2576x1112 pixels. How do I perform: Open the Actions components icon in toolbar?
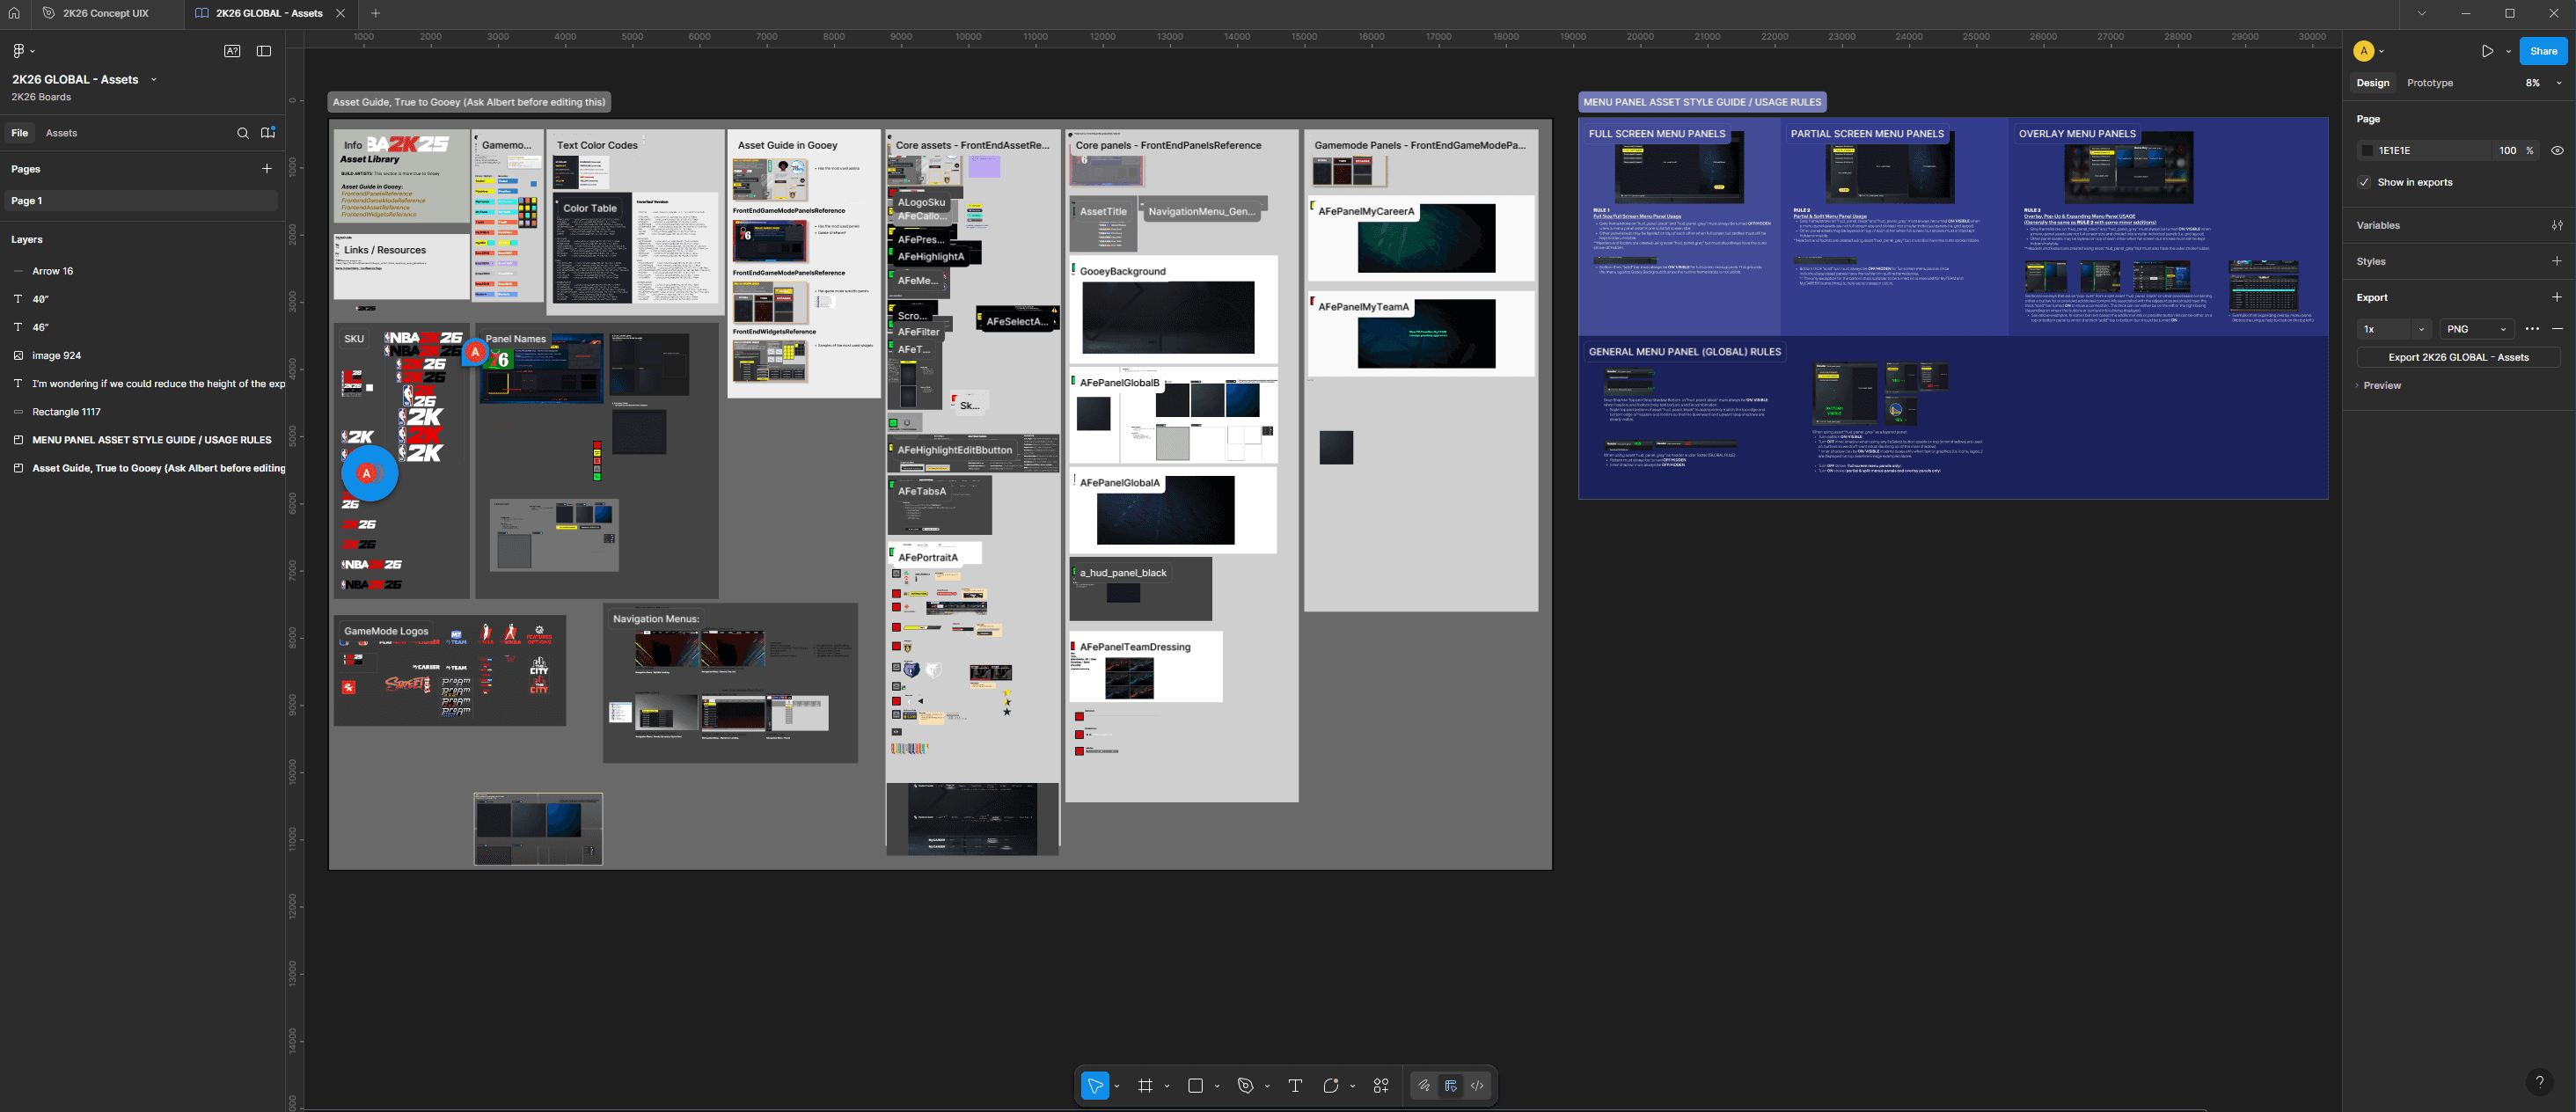tap(1381, 1086)
